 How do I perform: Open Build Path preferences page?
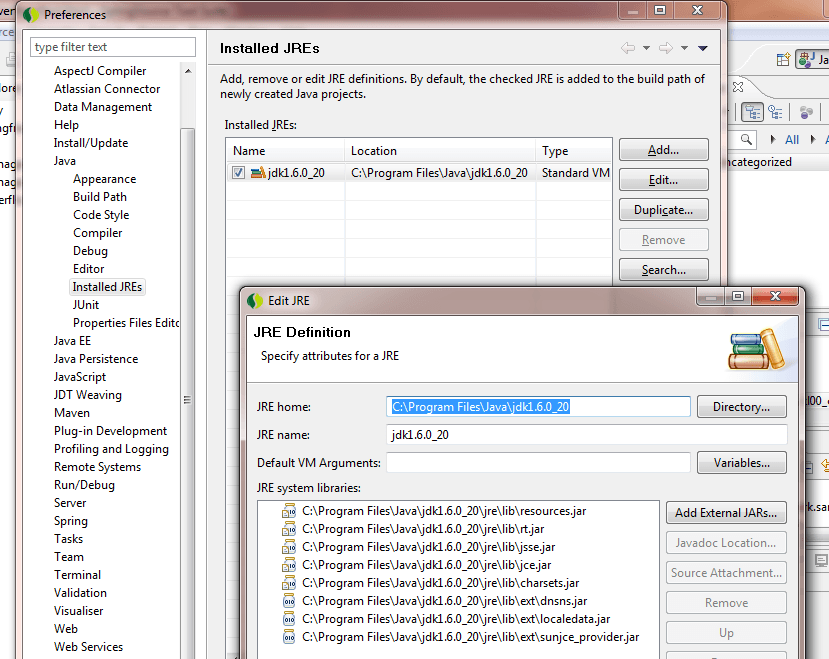tap(100, 197)
